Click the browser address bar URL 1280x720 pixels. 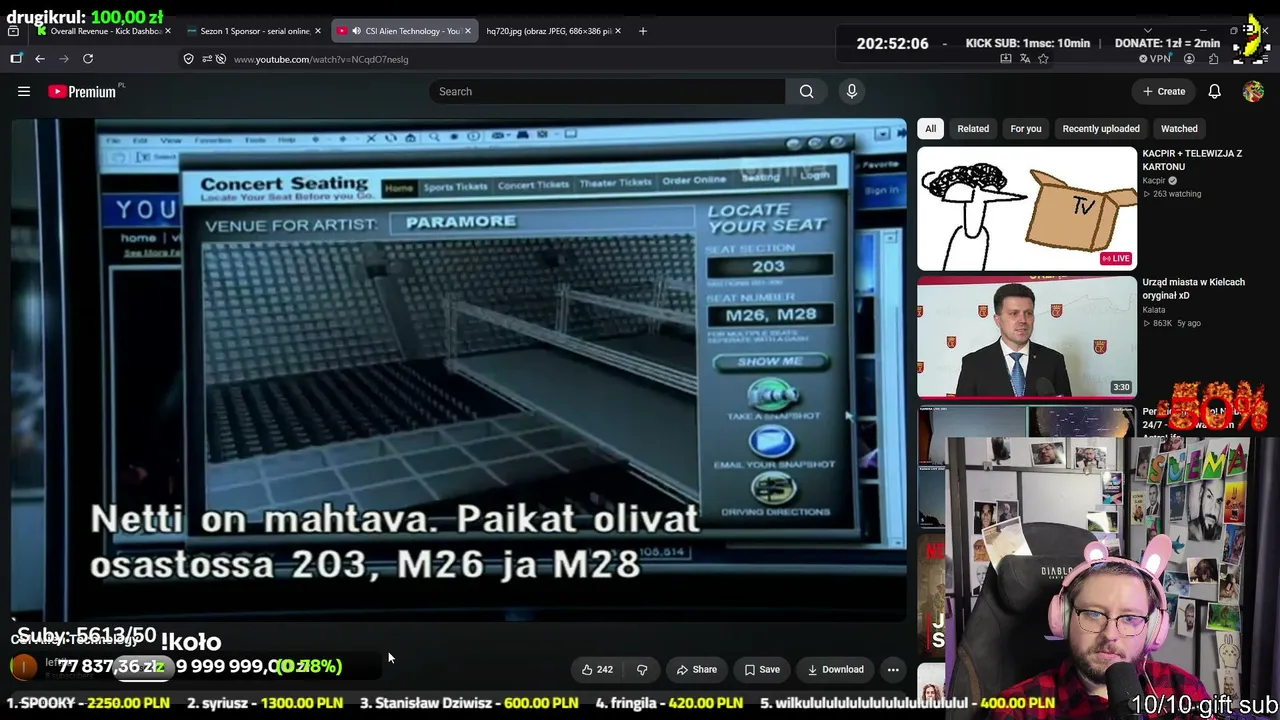pos(321,59)
